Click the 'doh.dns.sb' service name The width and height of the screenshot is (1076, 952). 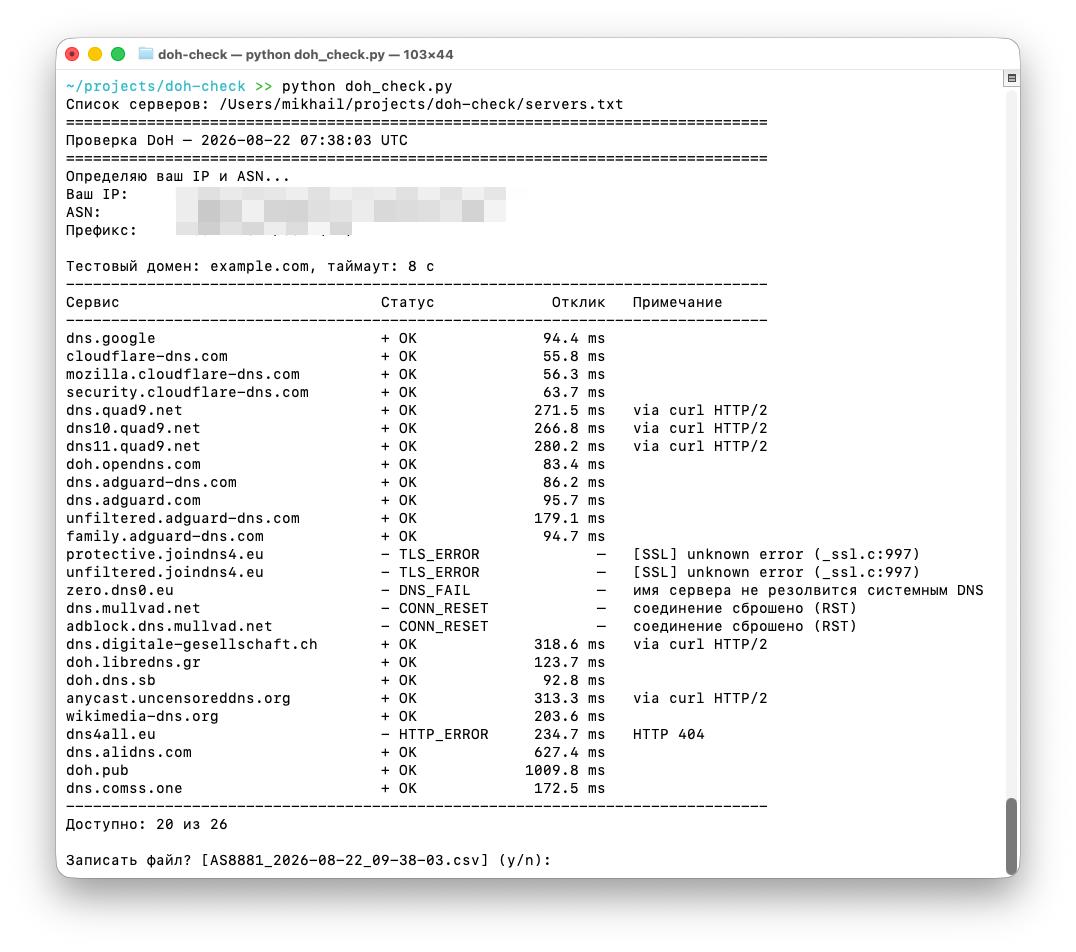pyautogui.click(x=110, y=680)
